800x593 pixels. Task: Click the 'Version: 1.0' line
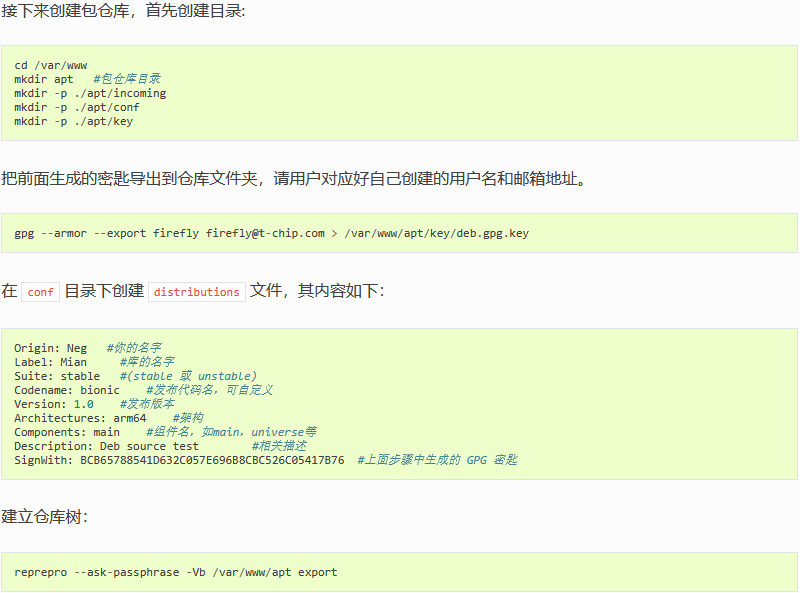(x=54, y=404)
